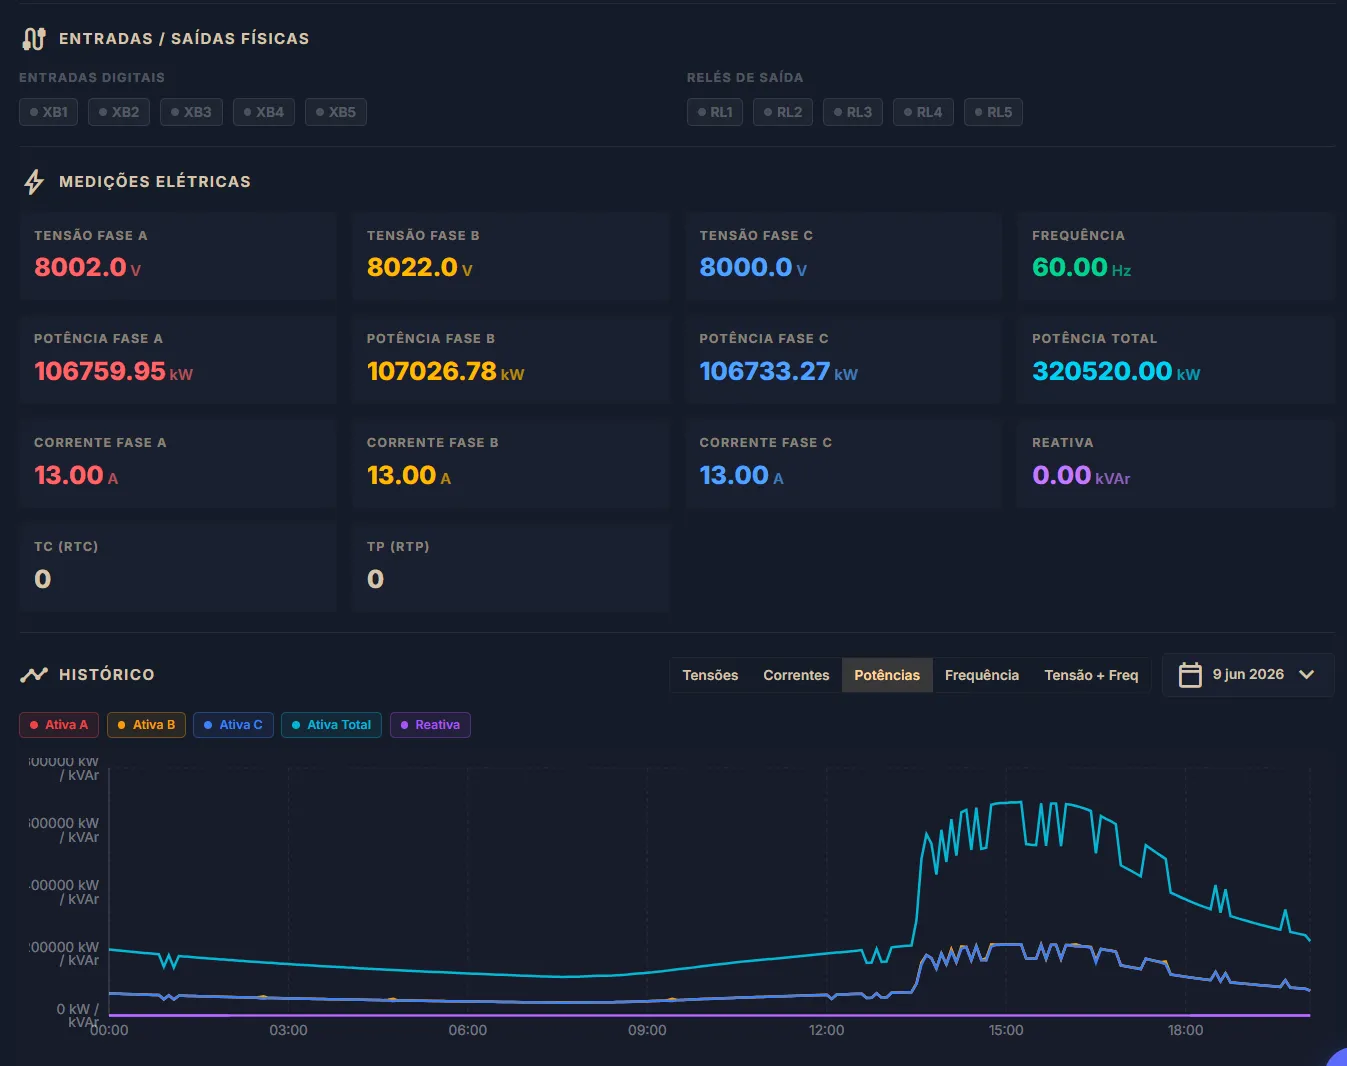Click the TC (RTC) value card
The height and width of the screenshot is (1066, 1347).
coord(178,568)
